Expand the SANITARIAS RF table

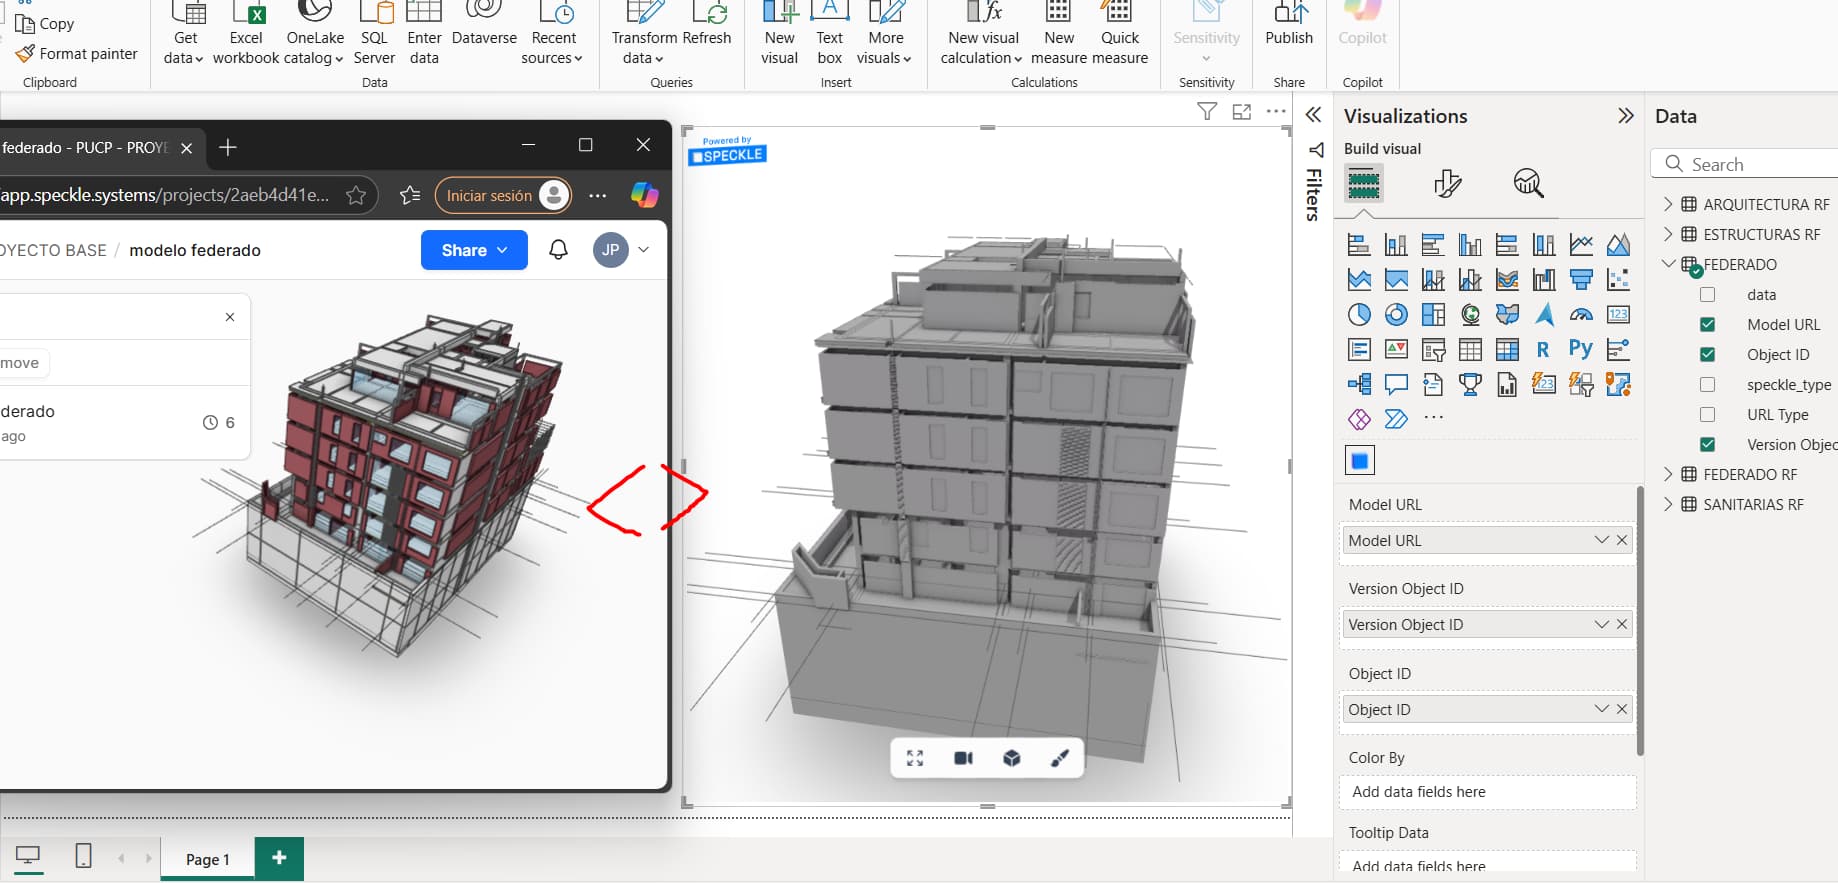click(x=1667, y=504)
